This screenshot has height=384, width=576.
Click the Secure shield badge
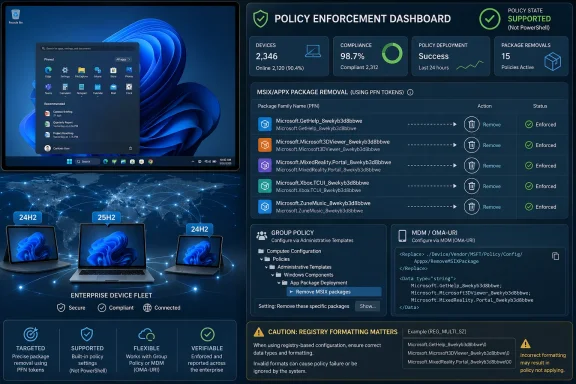(x=71, y=308)
